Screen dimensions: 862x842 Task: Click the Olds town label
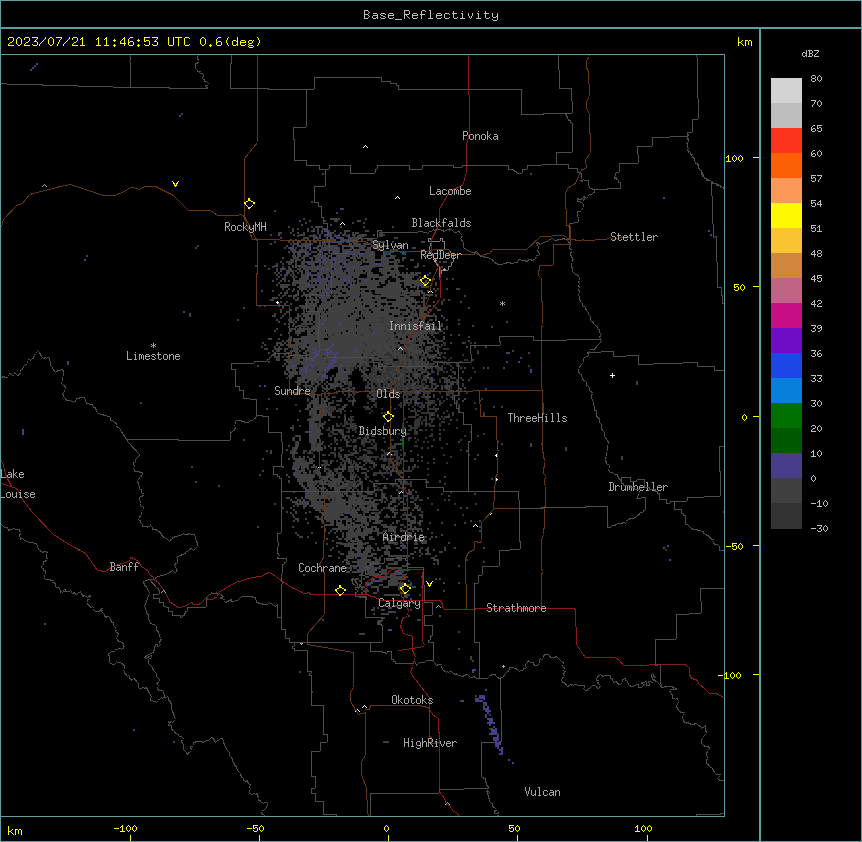388,394
